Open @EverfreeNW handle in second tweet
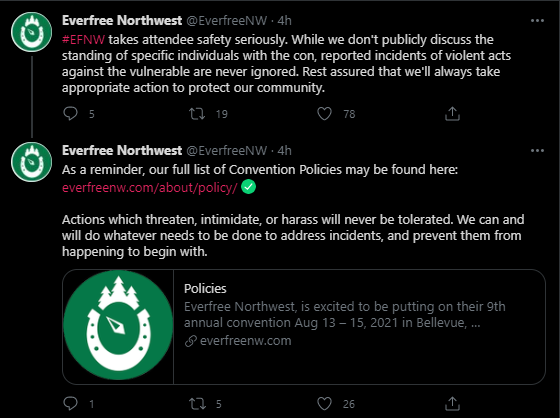This screenshot has width=560, height=418. (227, 151)
